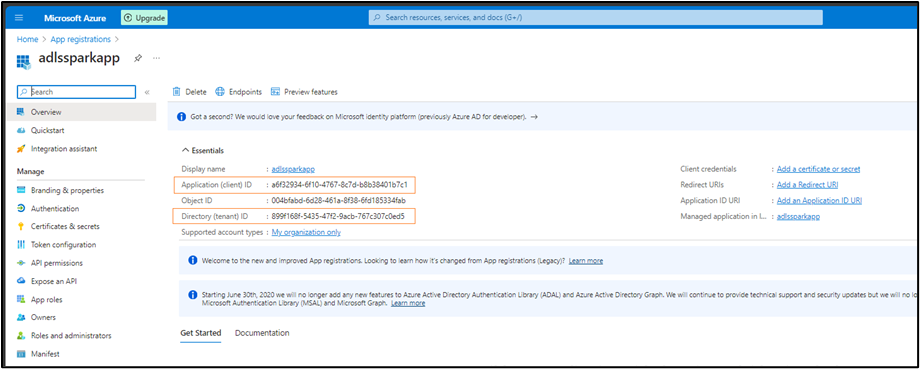Click the feedback banner arrow
This screenshot has width=920, height=369.
(534, 117)
